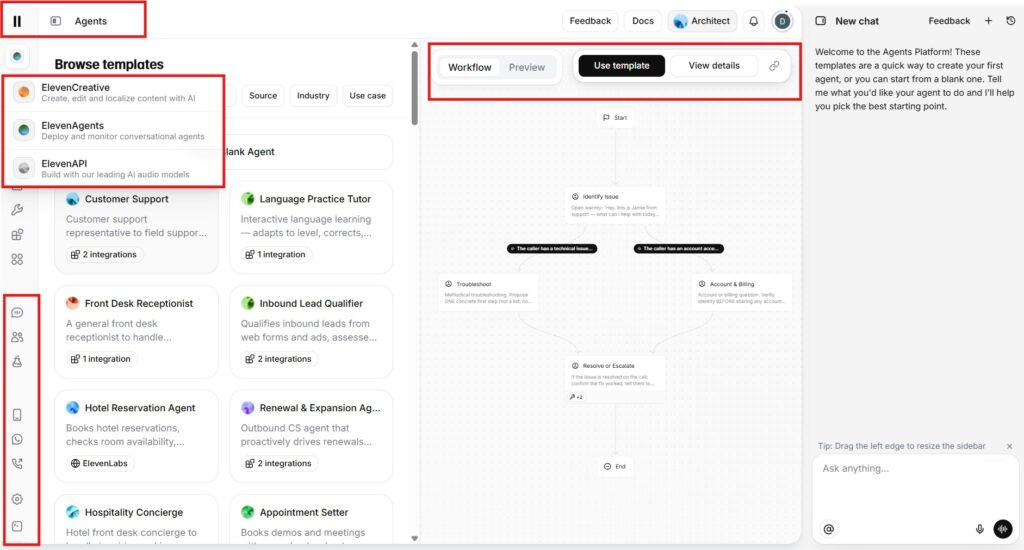Click the Use template button
1024x550 pixels.
coord(621,65)
